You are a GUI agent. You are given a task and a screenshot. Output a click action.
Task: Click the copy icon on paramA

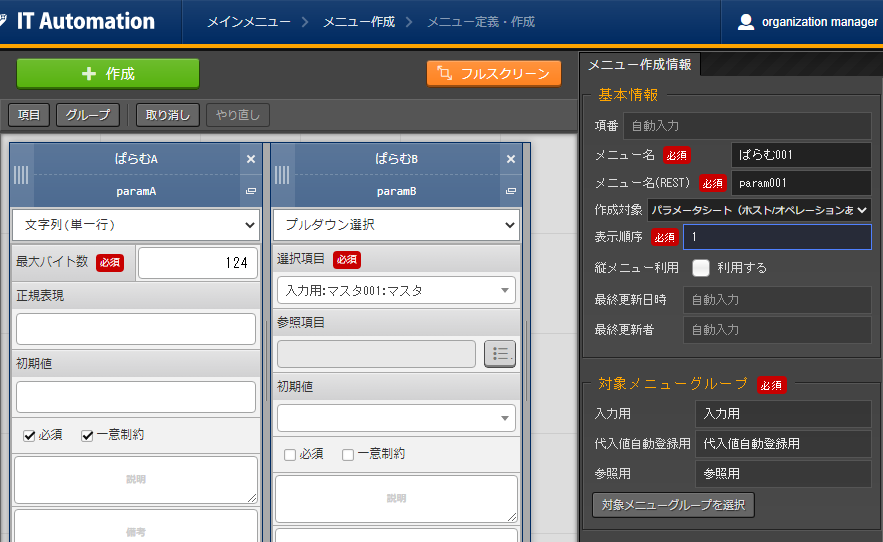tap(251, 191)
